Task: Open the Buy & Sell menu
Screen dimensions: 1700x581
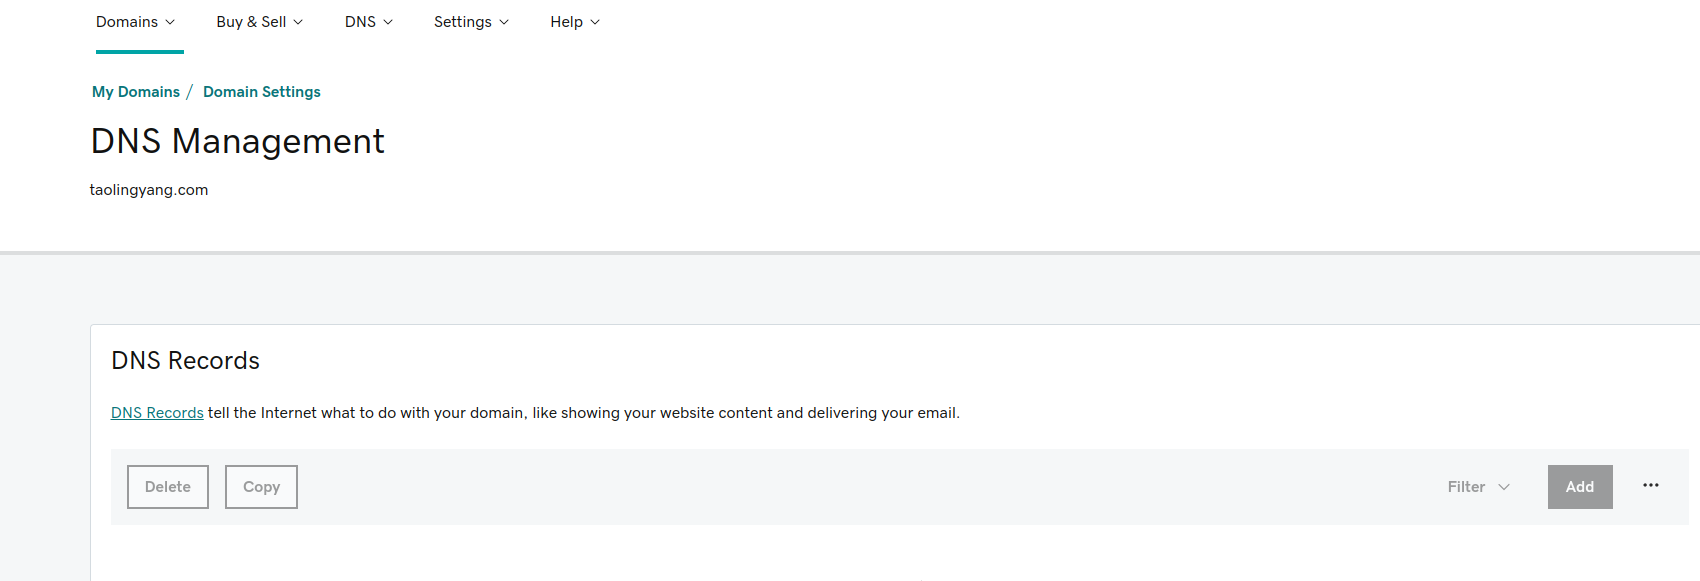Action: click(260, 22)
